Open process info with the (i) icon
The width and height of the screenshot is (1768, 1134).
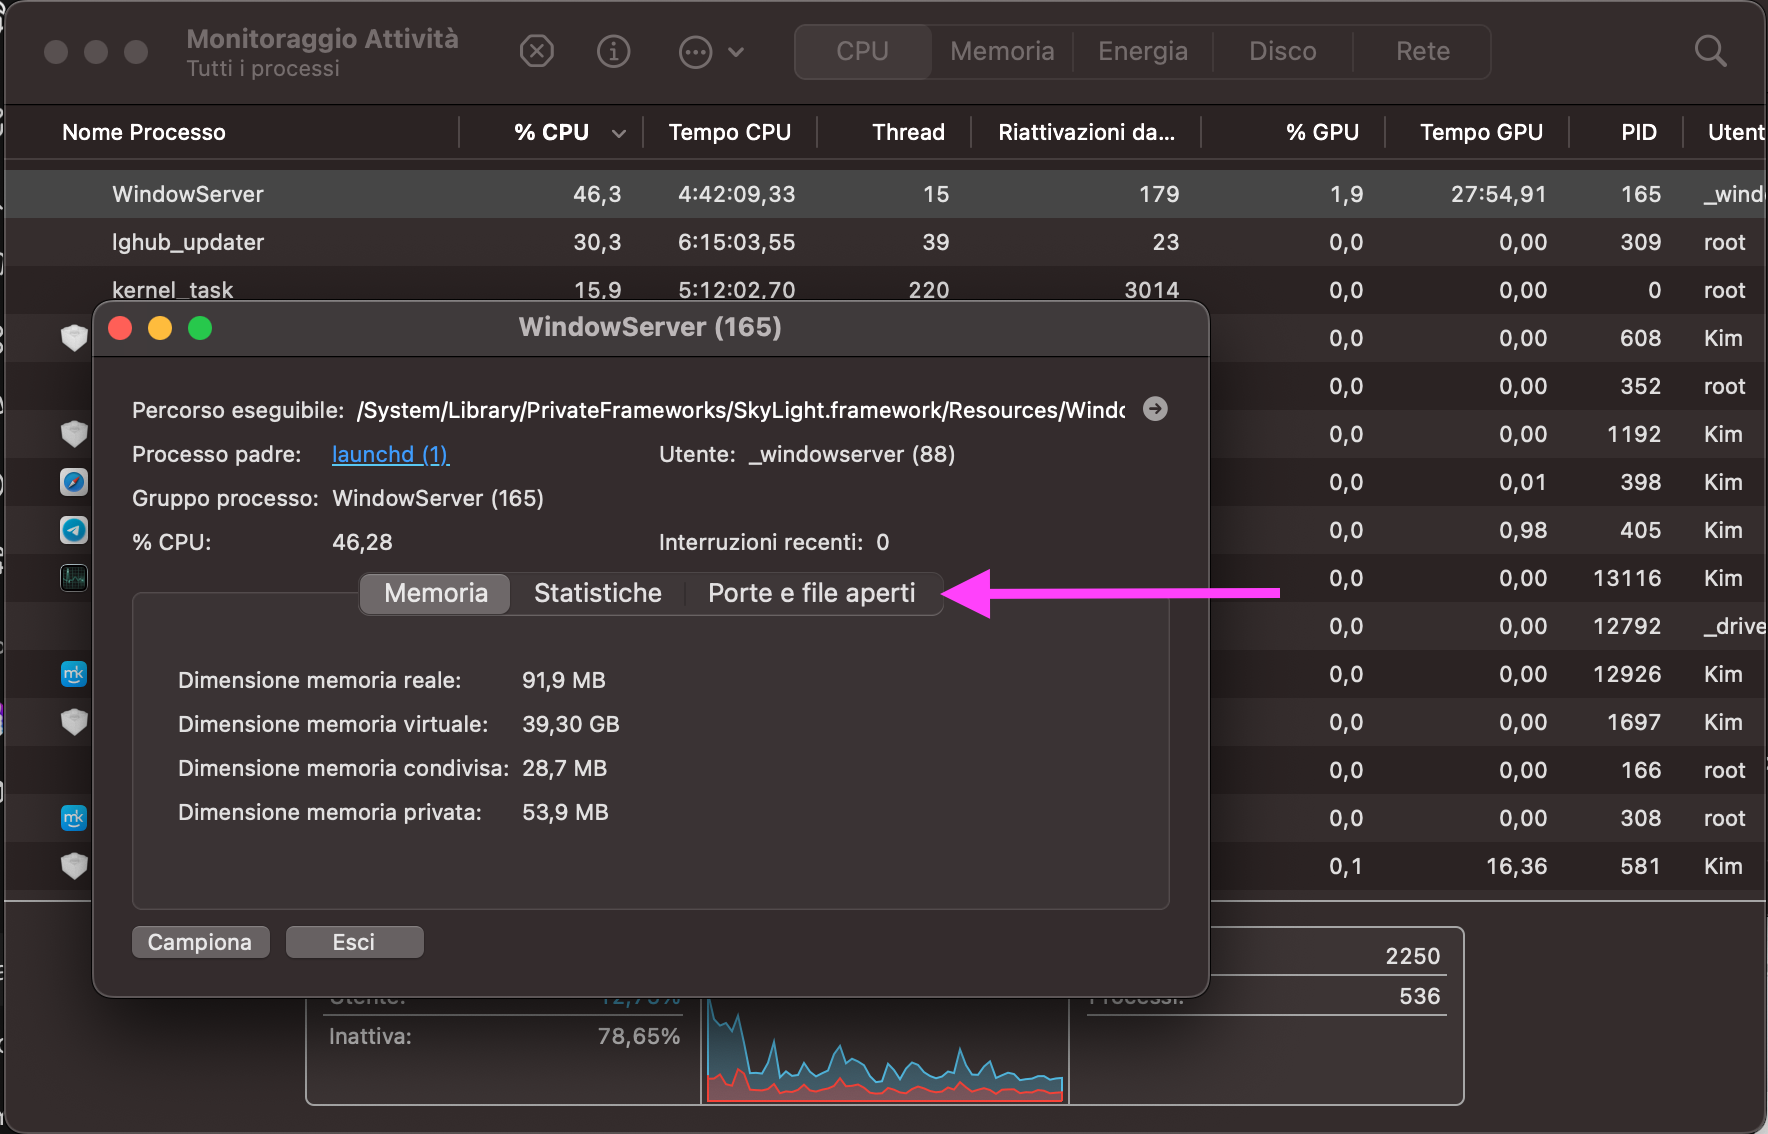coord(613,51)
